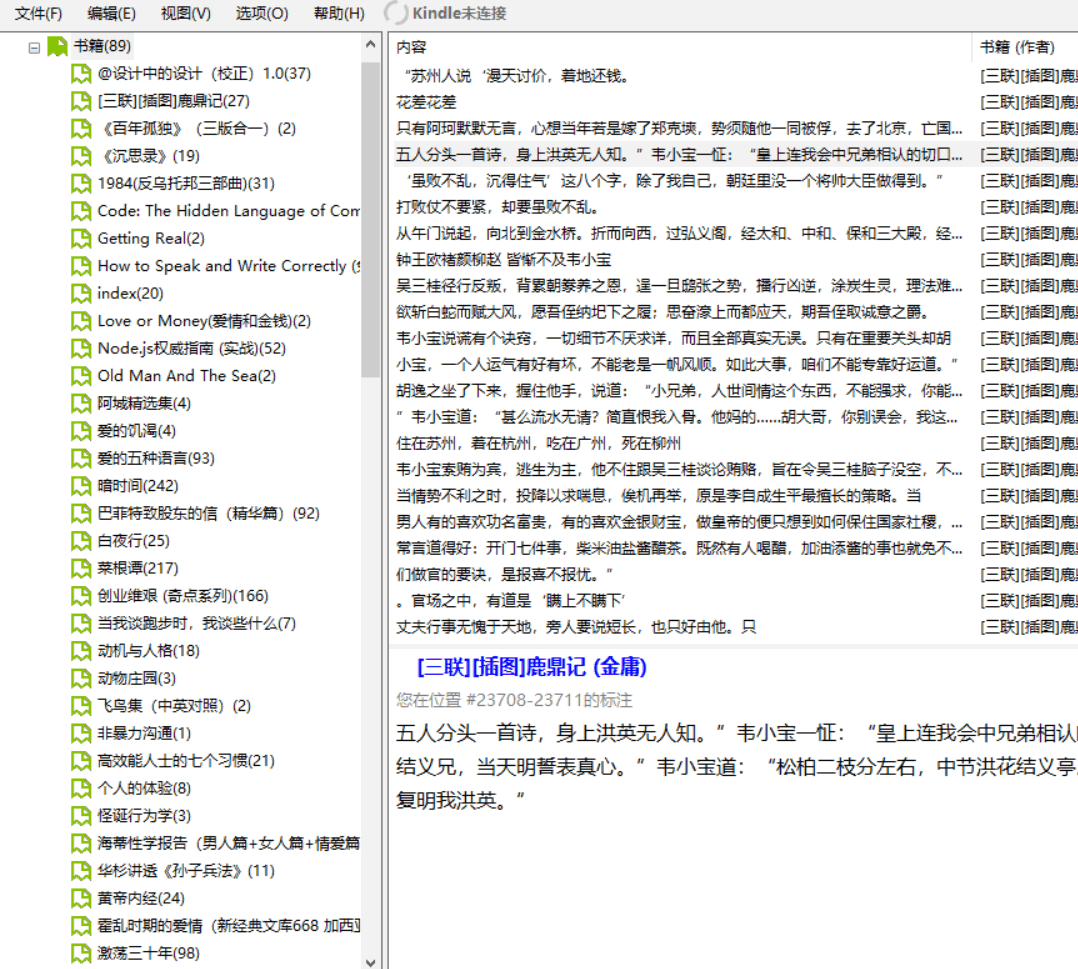Viewport: 1078px width, 969px height.
Task: Open the 帮助(H) menu
Action: [x=339, y=13]
